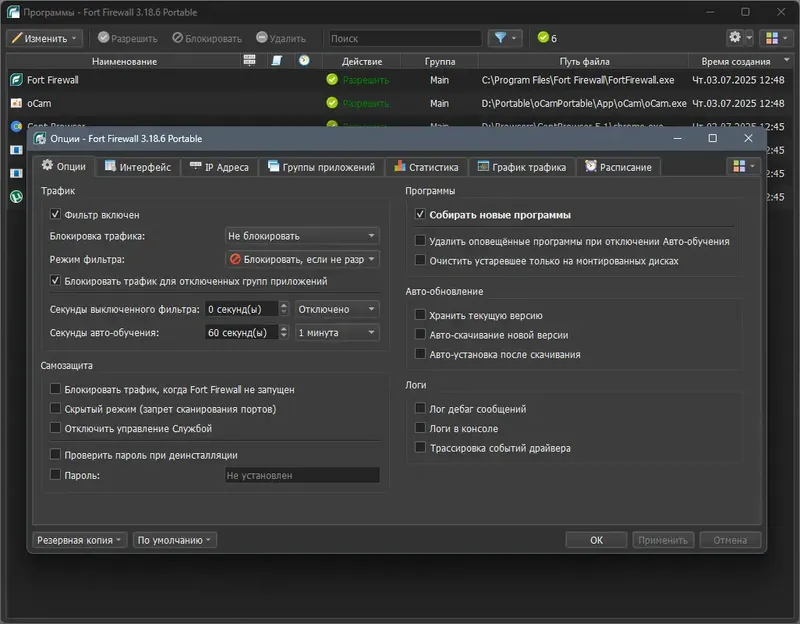Open the 'Режим фильтра' dropdown

click(x=302, y=259)
